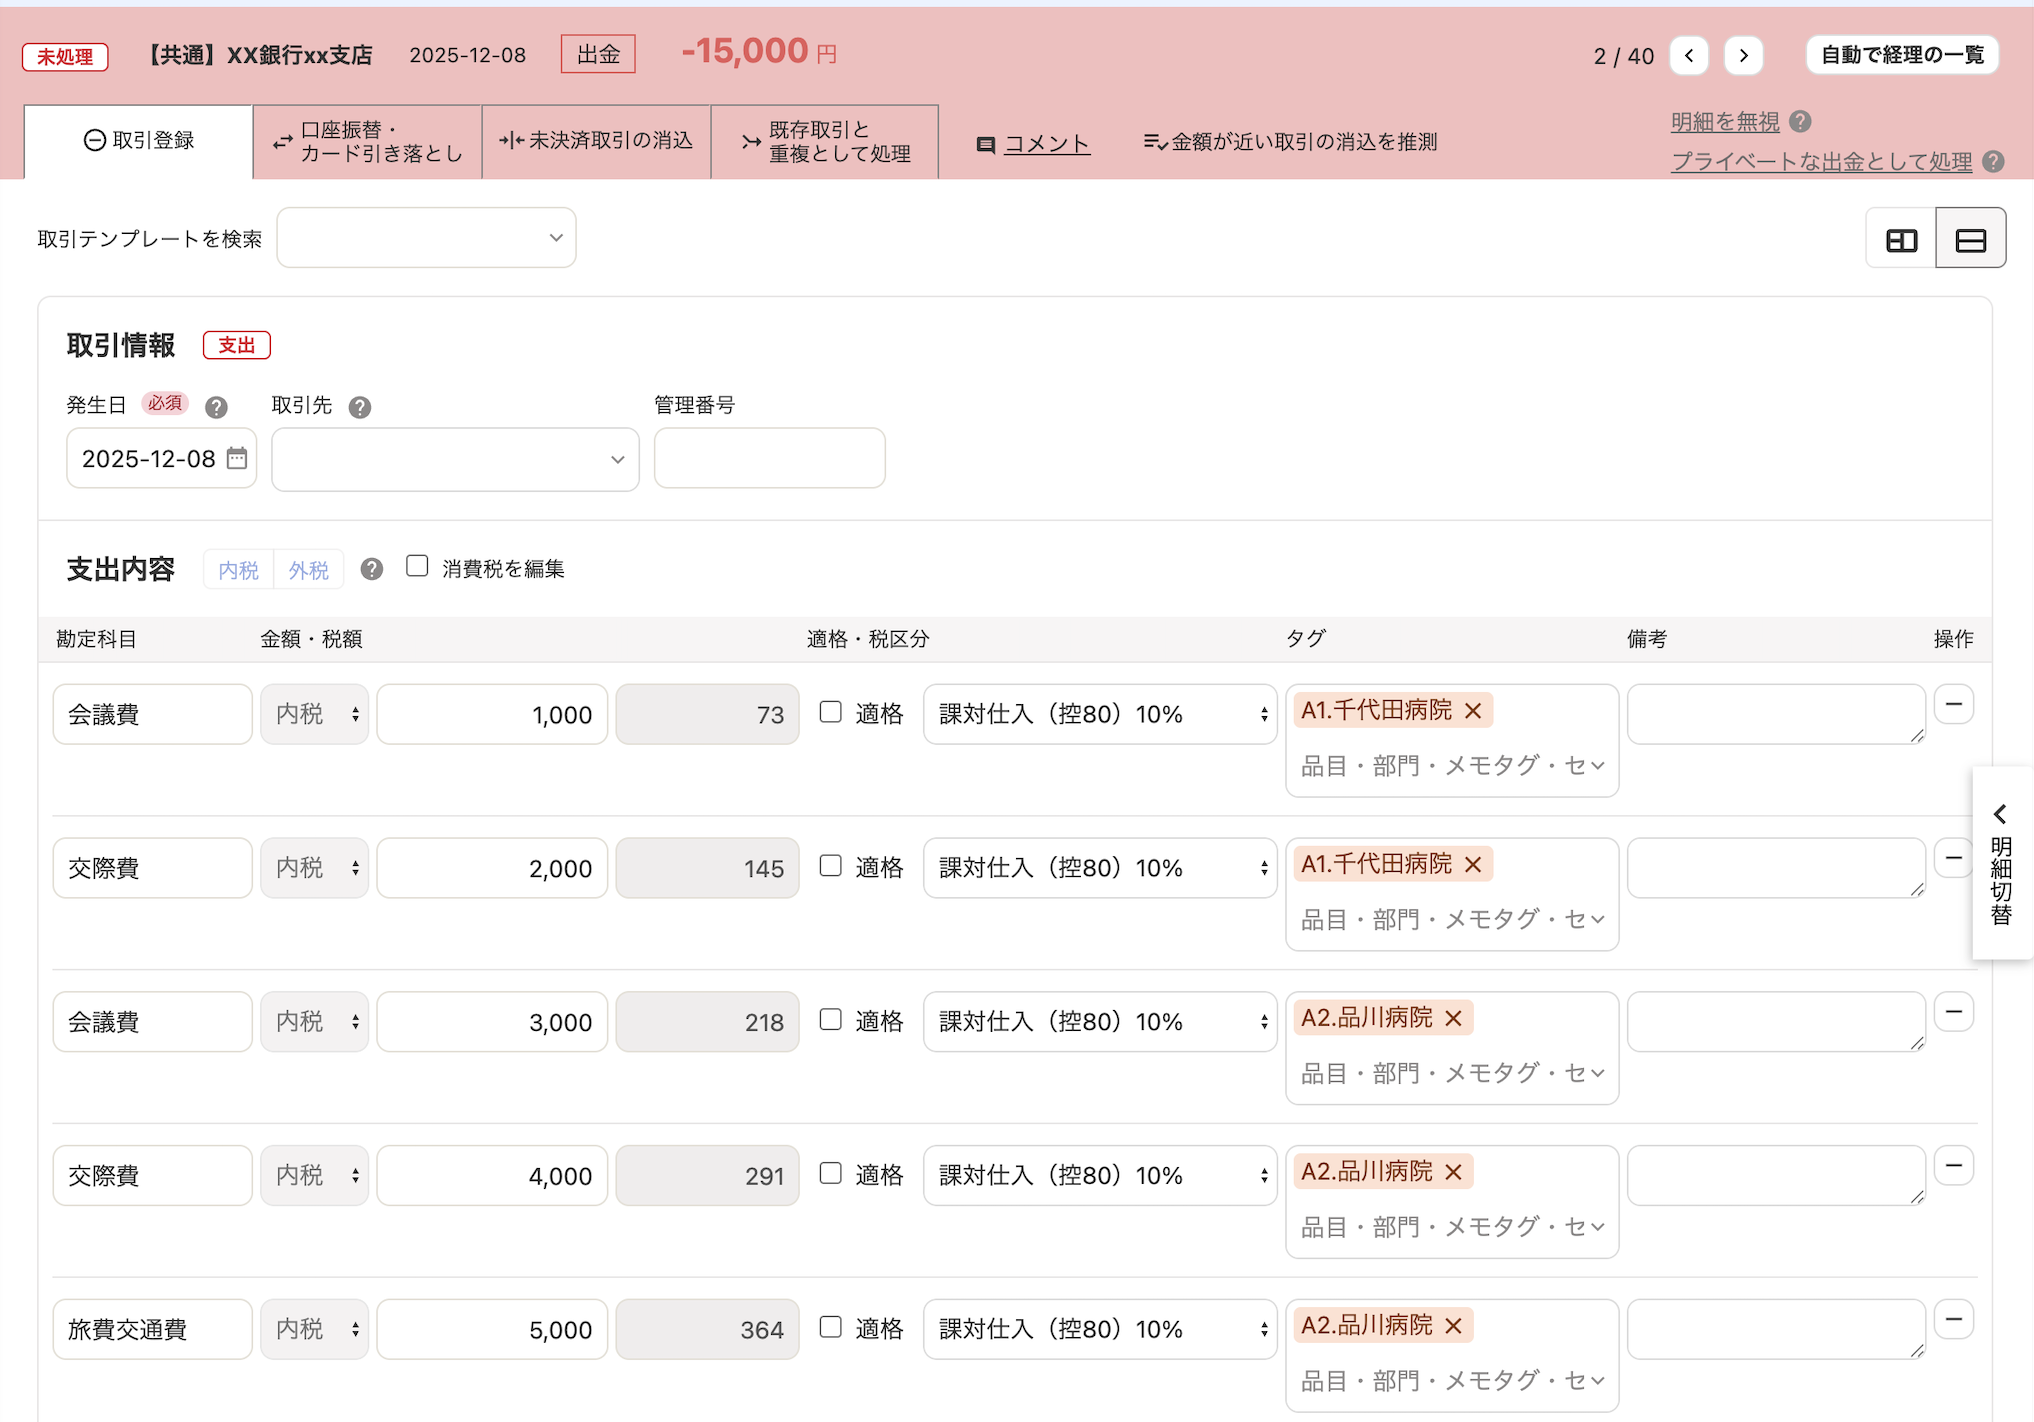Open tax category dropdown for 5,000 row
Image resolution: width=2034 pixels, height=1422 pixels.
[1100, 1329]
